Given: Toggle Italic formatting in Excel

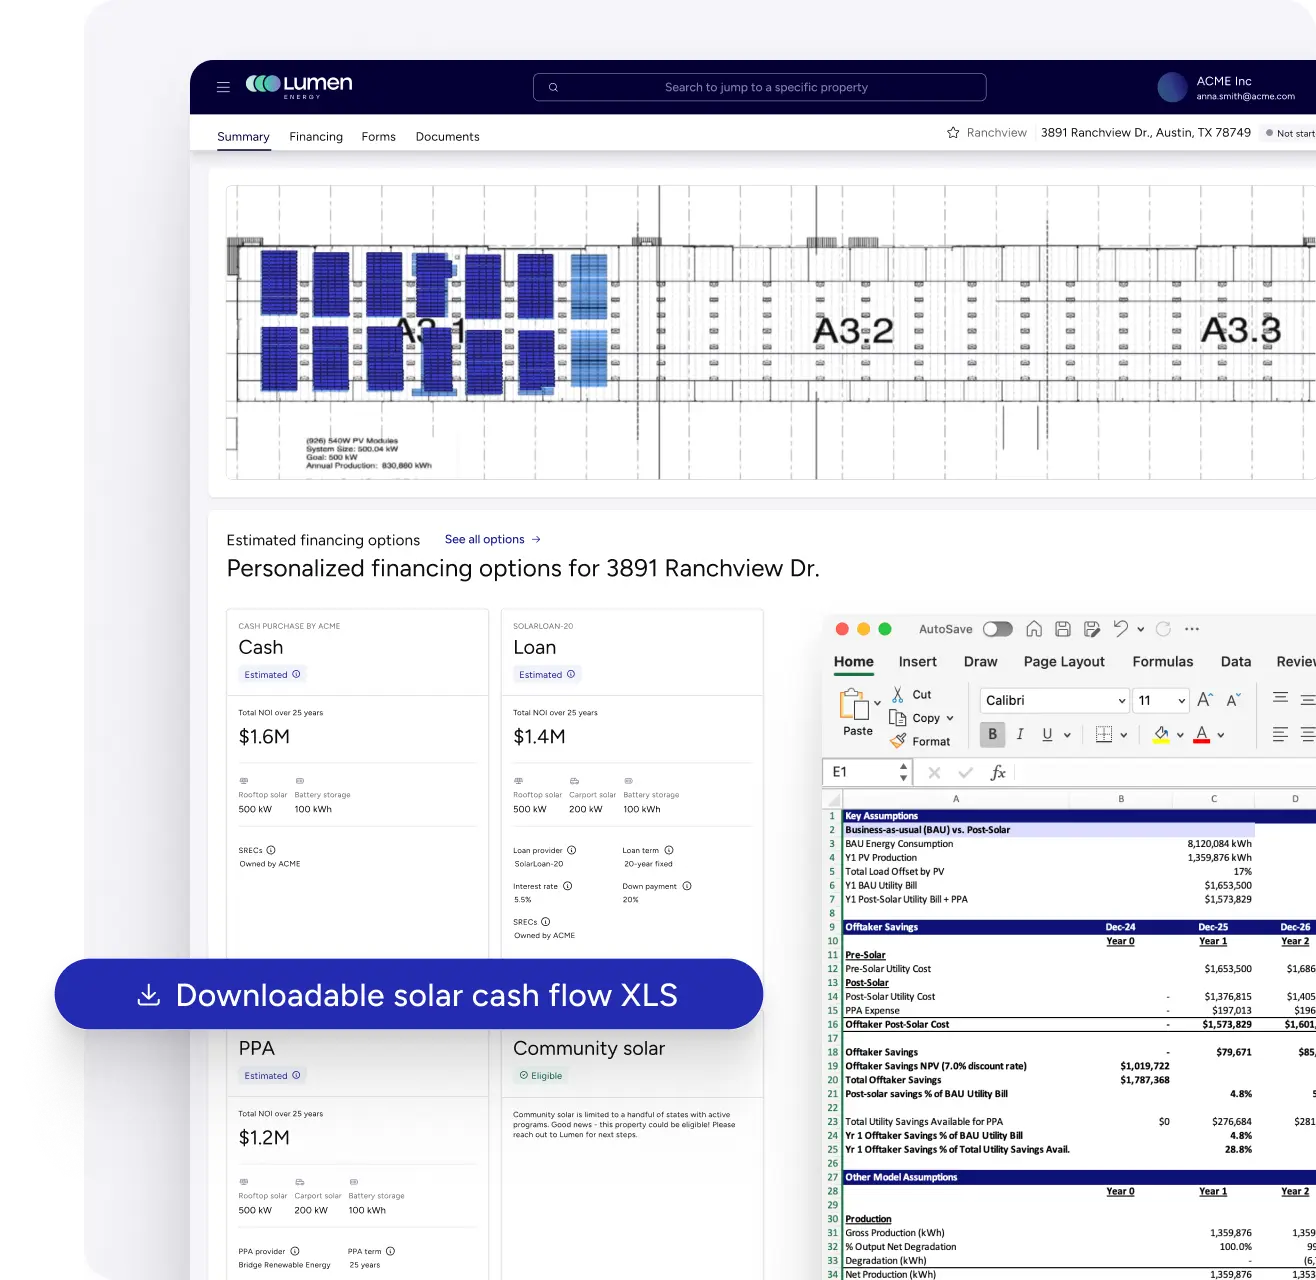Looking at the screenshot, I should 1020,734.
